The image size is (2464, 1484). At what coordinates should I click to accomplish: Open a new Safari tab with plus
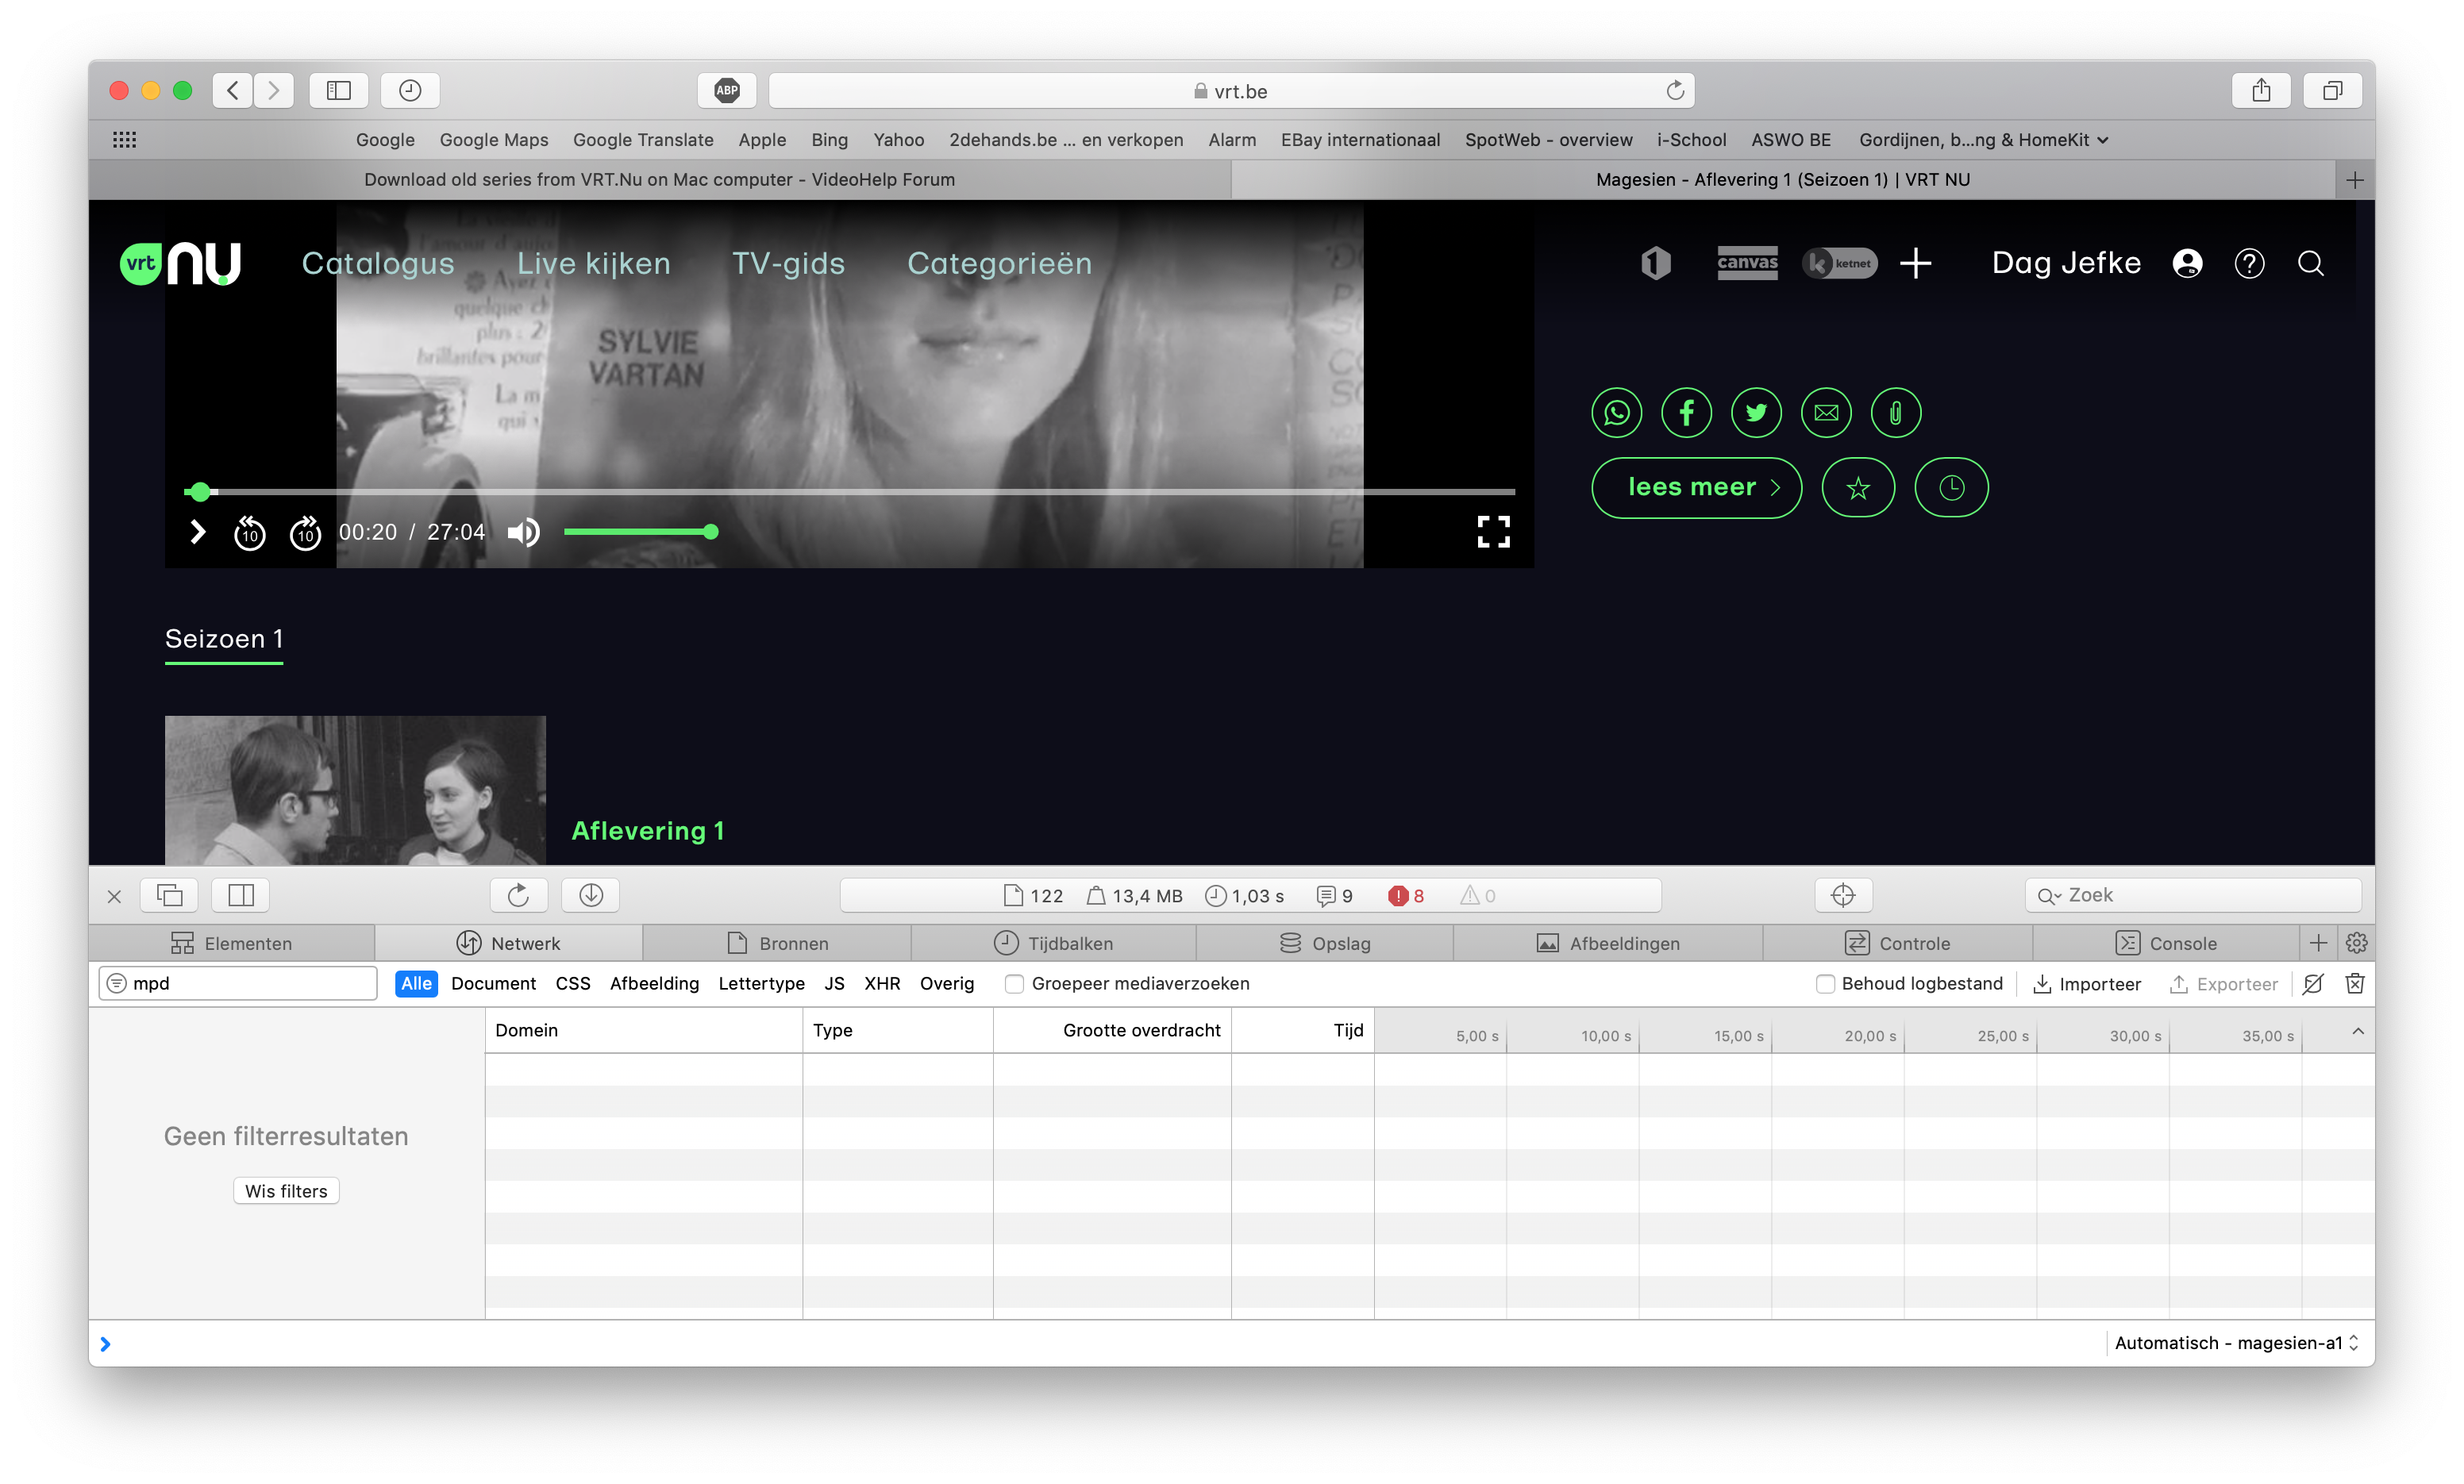pos(2354,180)
